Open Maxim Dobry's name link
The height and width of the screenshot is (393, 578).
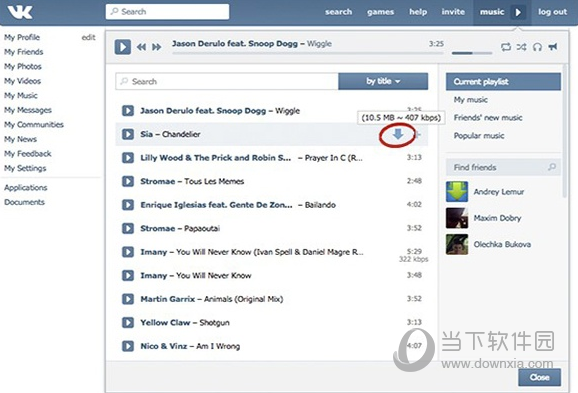coord(497,218)
